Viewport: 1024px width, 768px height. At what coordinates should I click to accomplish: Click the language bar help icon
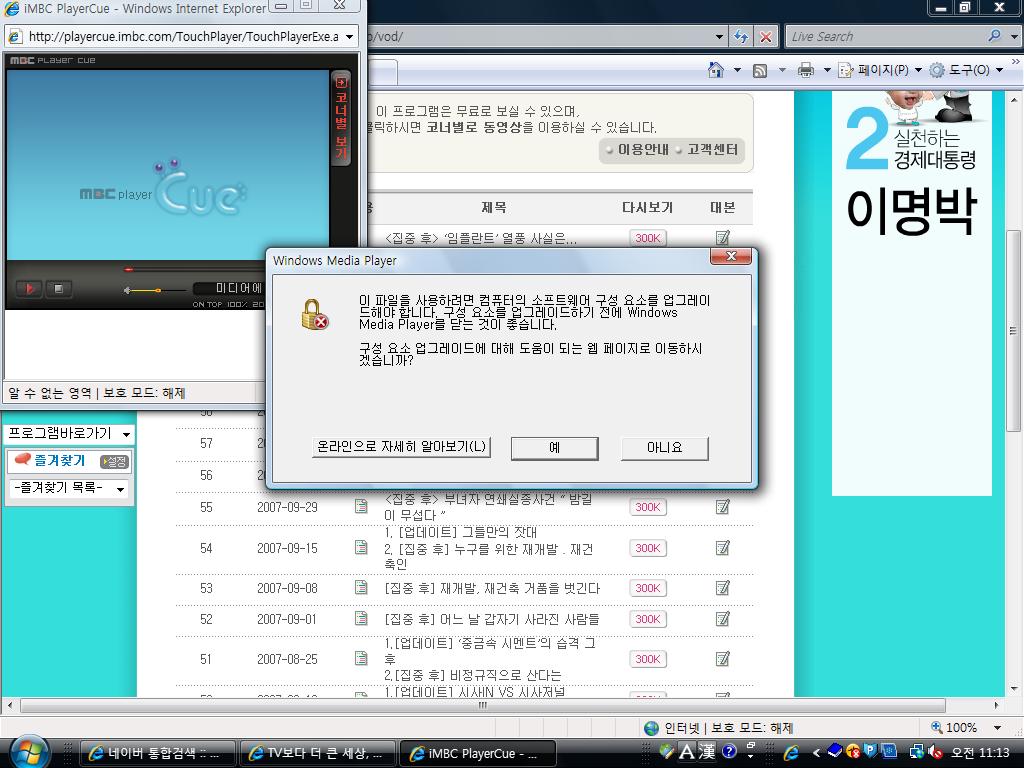[729, 752]
